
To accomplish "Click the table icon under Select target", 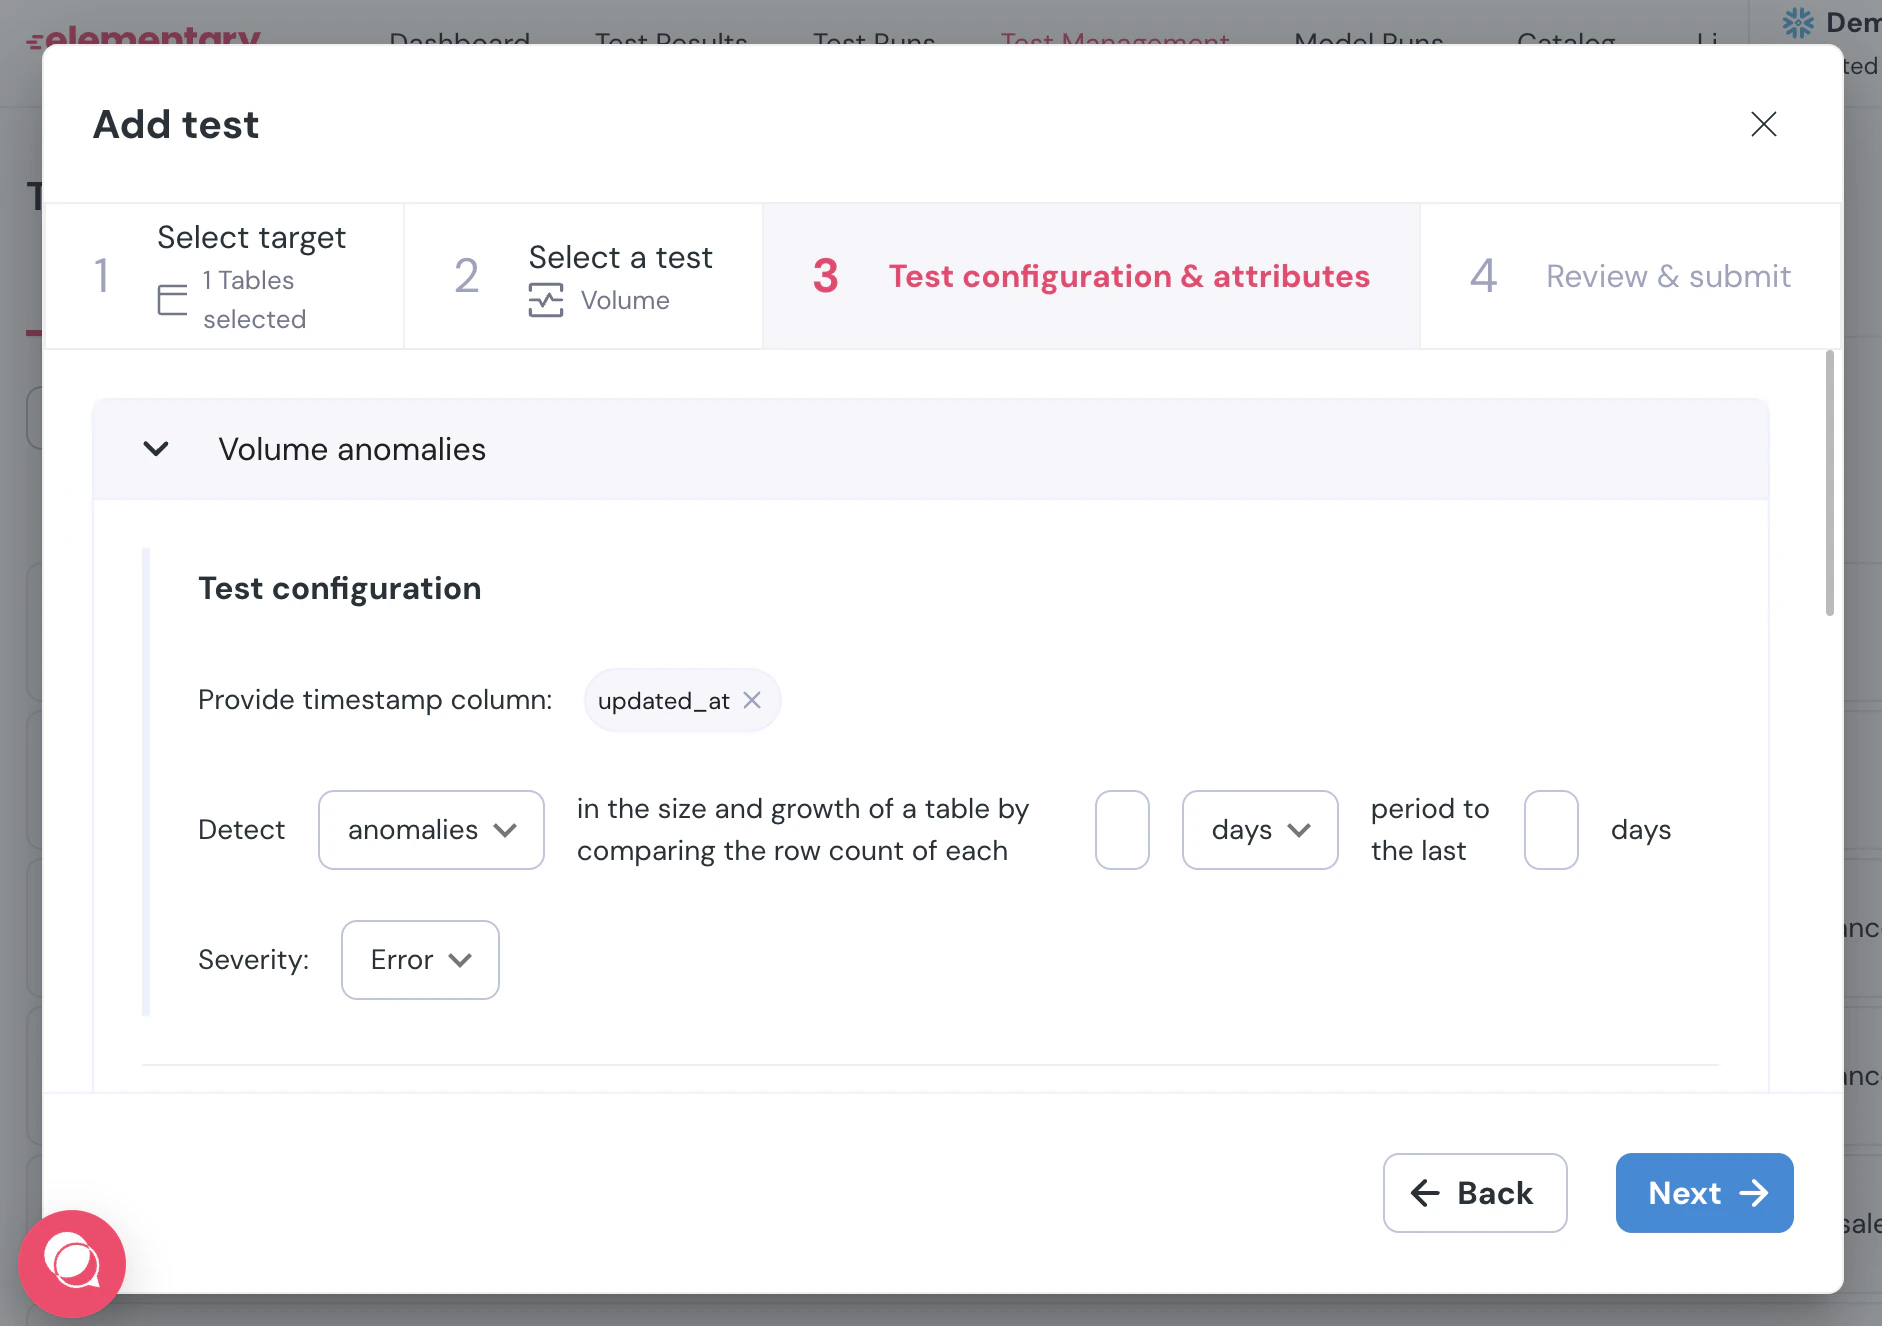I will click(172, 300).
